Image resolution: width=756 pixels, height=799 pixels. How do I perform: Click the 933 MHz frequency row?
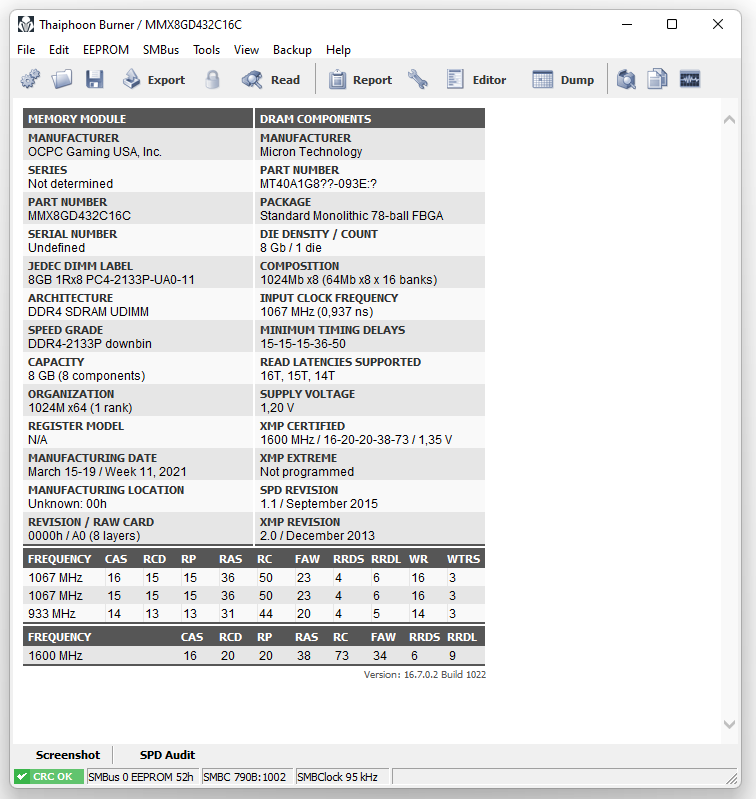tap(254, 614)
